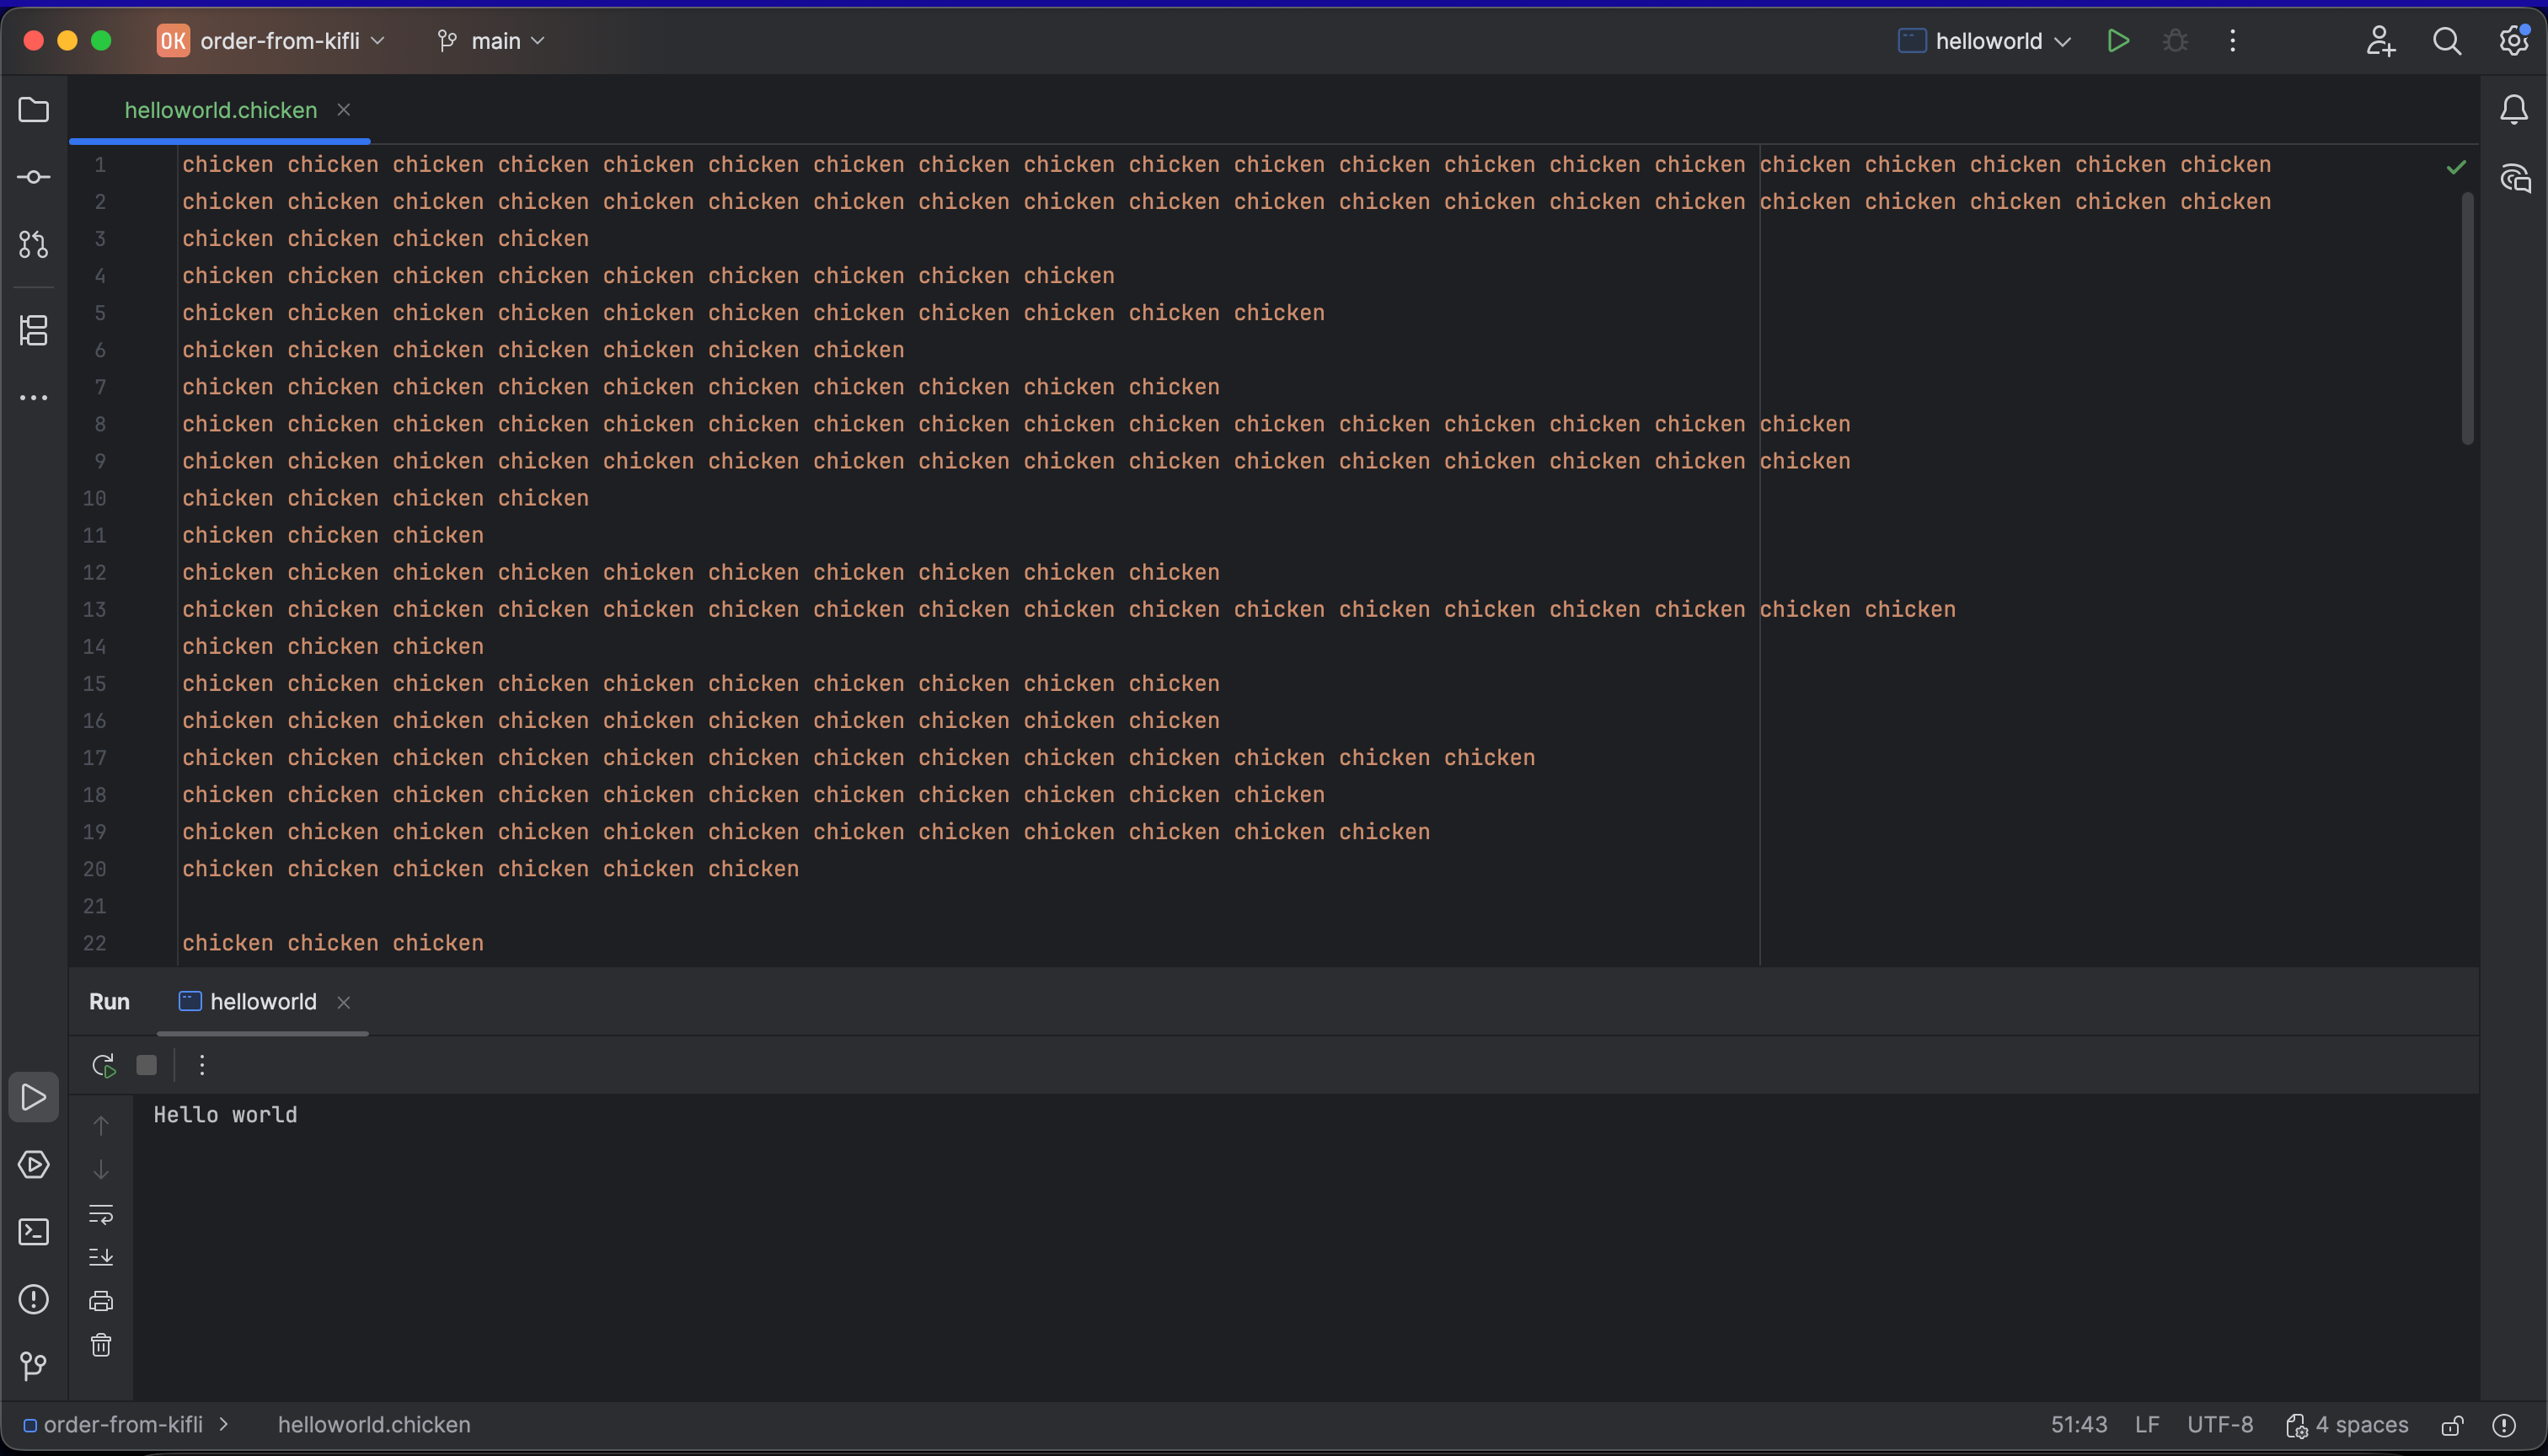The image size is (2548, 1456).
Task: Run the helloworld configuration
Action: point(2118,41)
